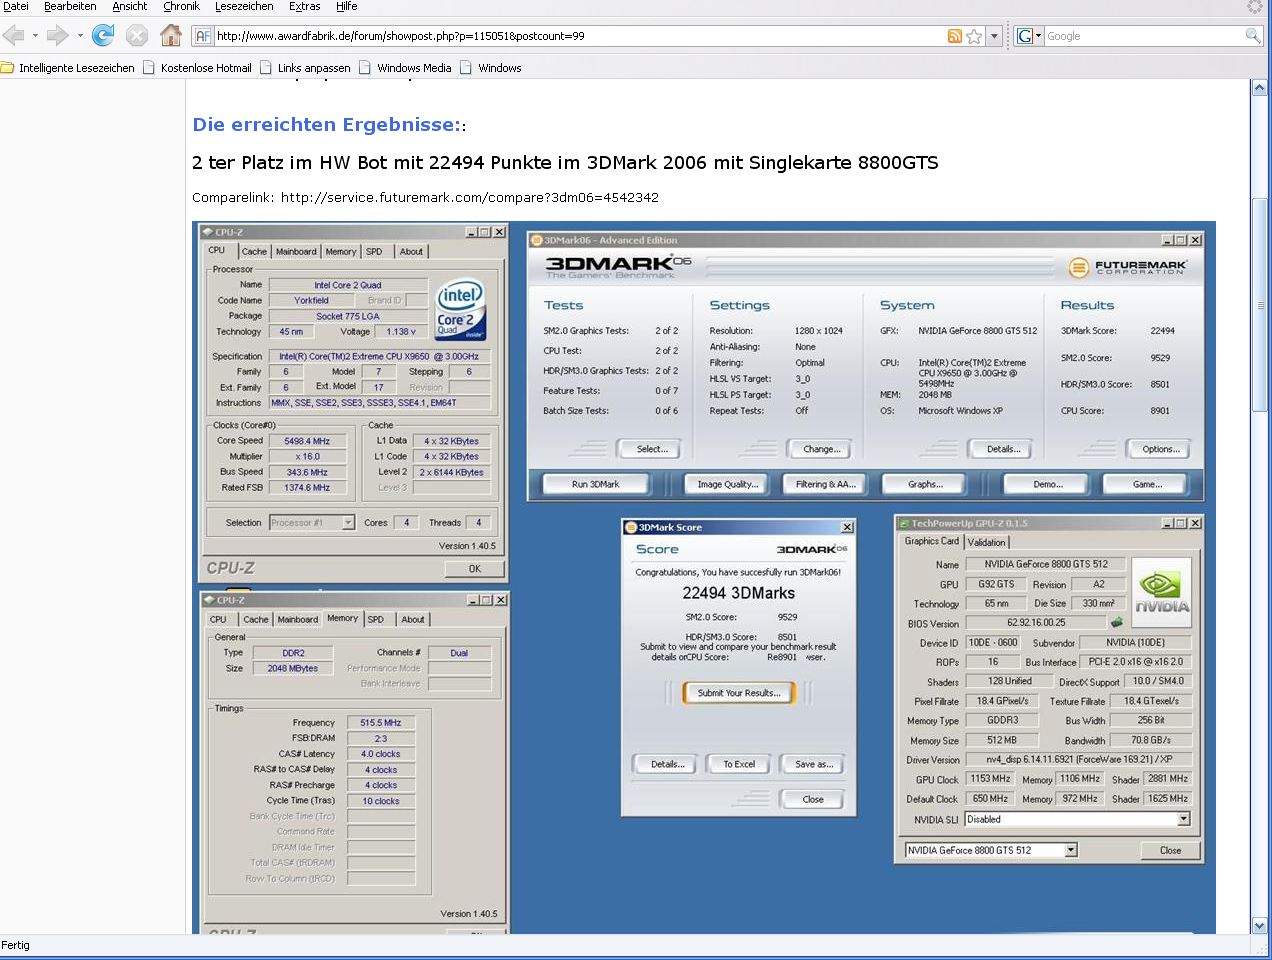Open the Datei menu
This screenshot has height=960, width=1272.
pyautogui.click(x=16, y=6)
